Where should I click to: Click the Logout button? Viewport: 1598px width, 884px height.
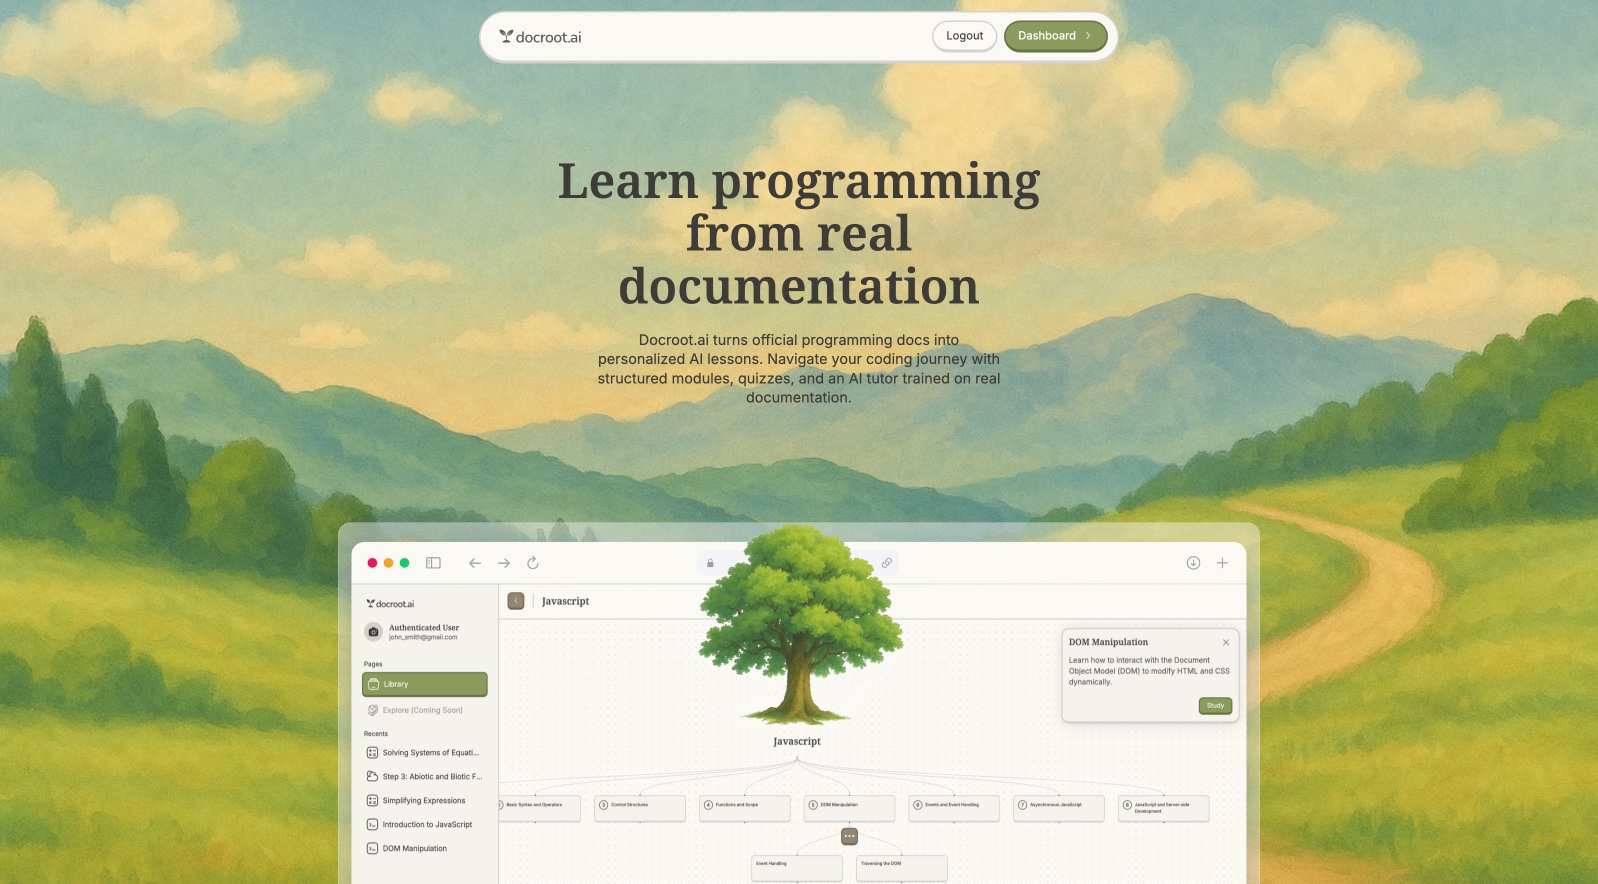965,36
